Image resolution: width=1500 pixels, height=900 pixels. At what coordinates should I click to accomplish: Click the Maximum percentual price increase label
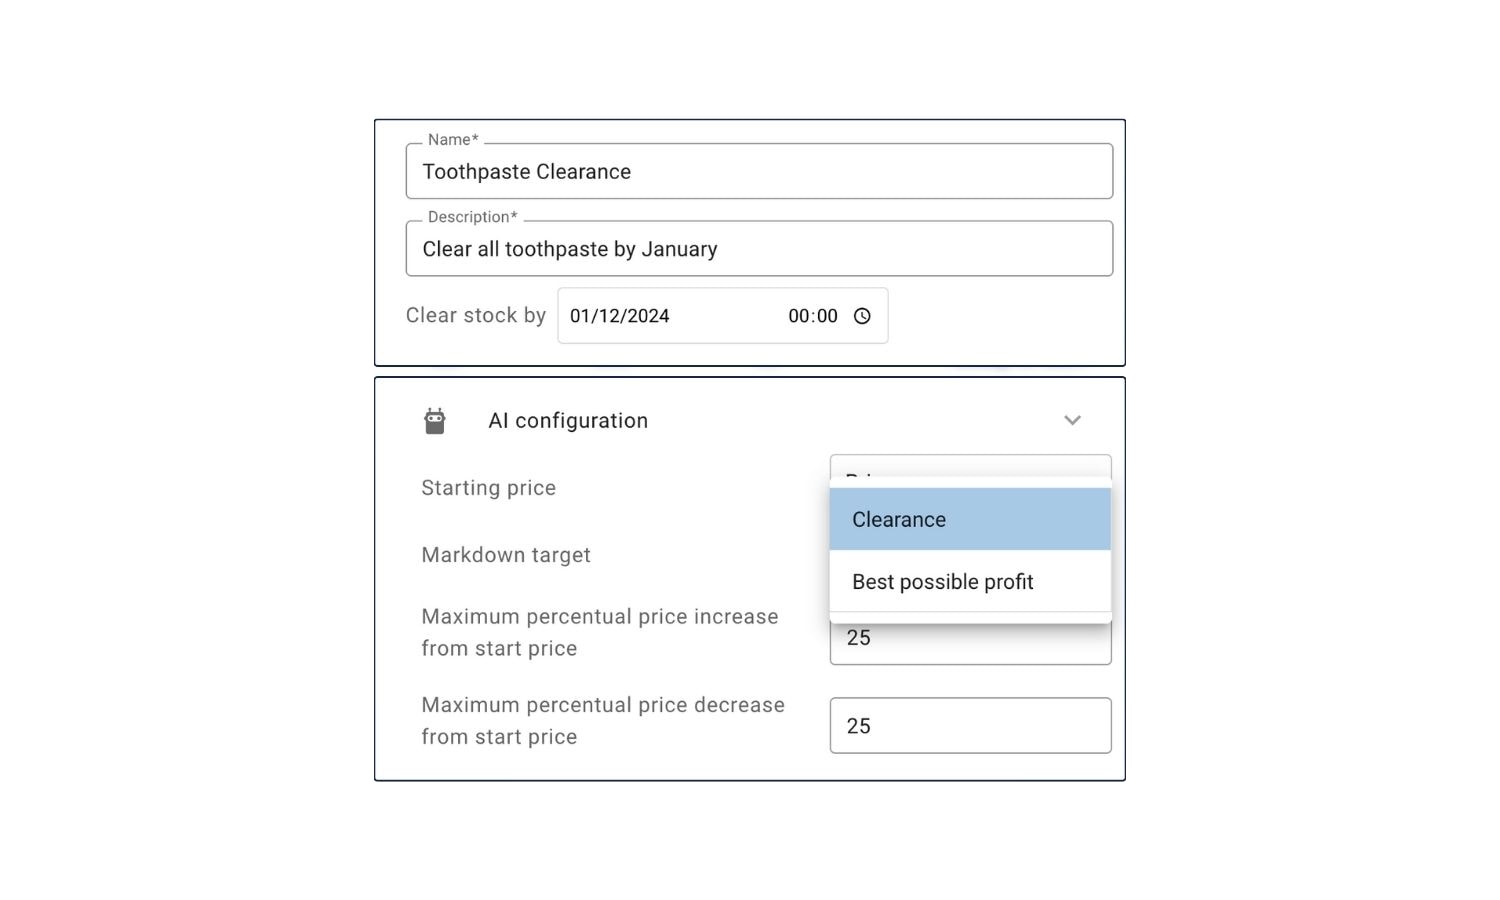(x=600, y=632)
